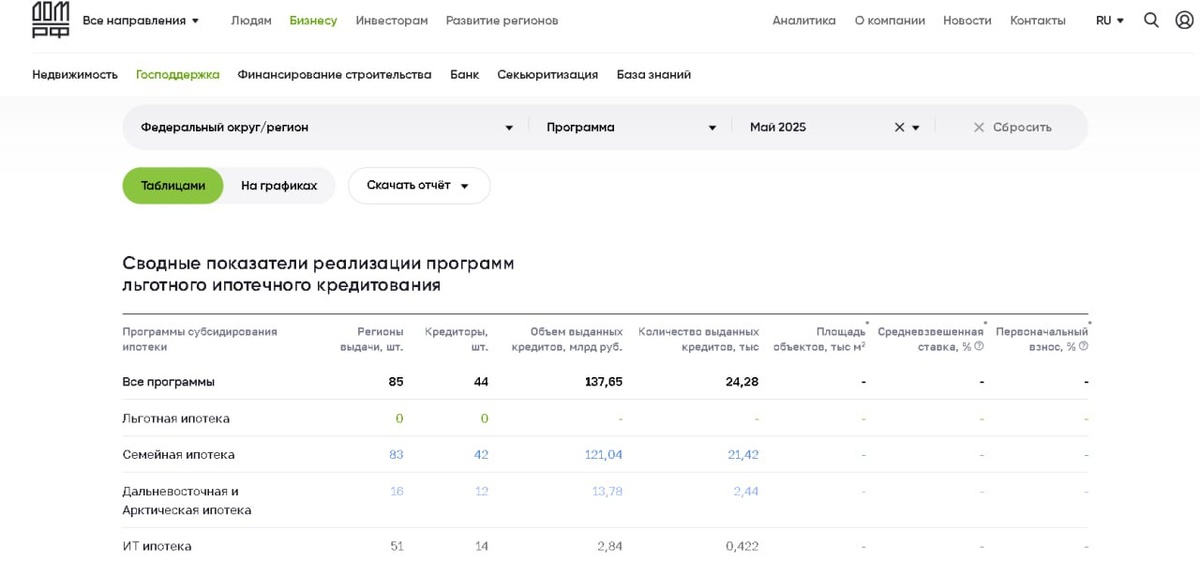Open the Аналитика link

tap(803, 21)
